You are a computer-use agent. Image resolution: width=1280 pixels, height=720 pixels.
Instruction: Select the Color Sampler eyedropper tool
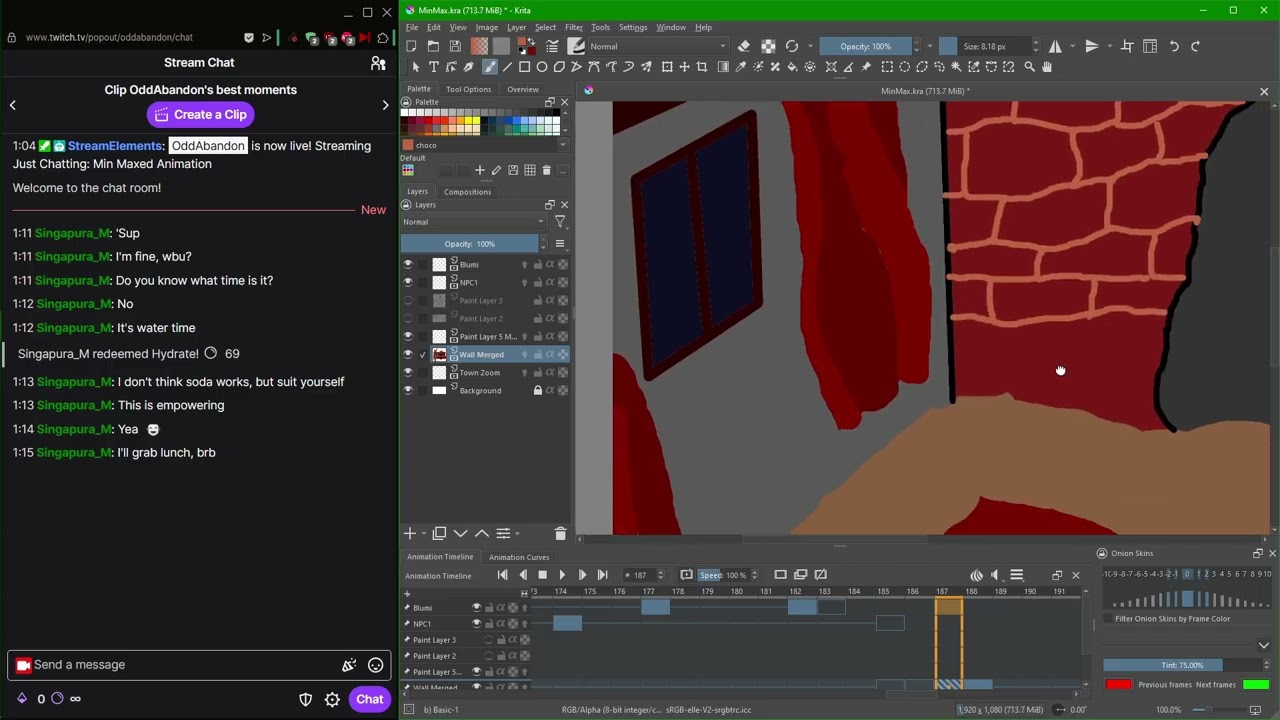(x=740, y=67)
